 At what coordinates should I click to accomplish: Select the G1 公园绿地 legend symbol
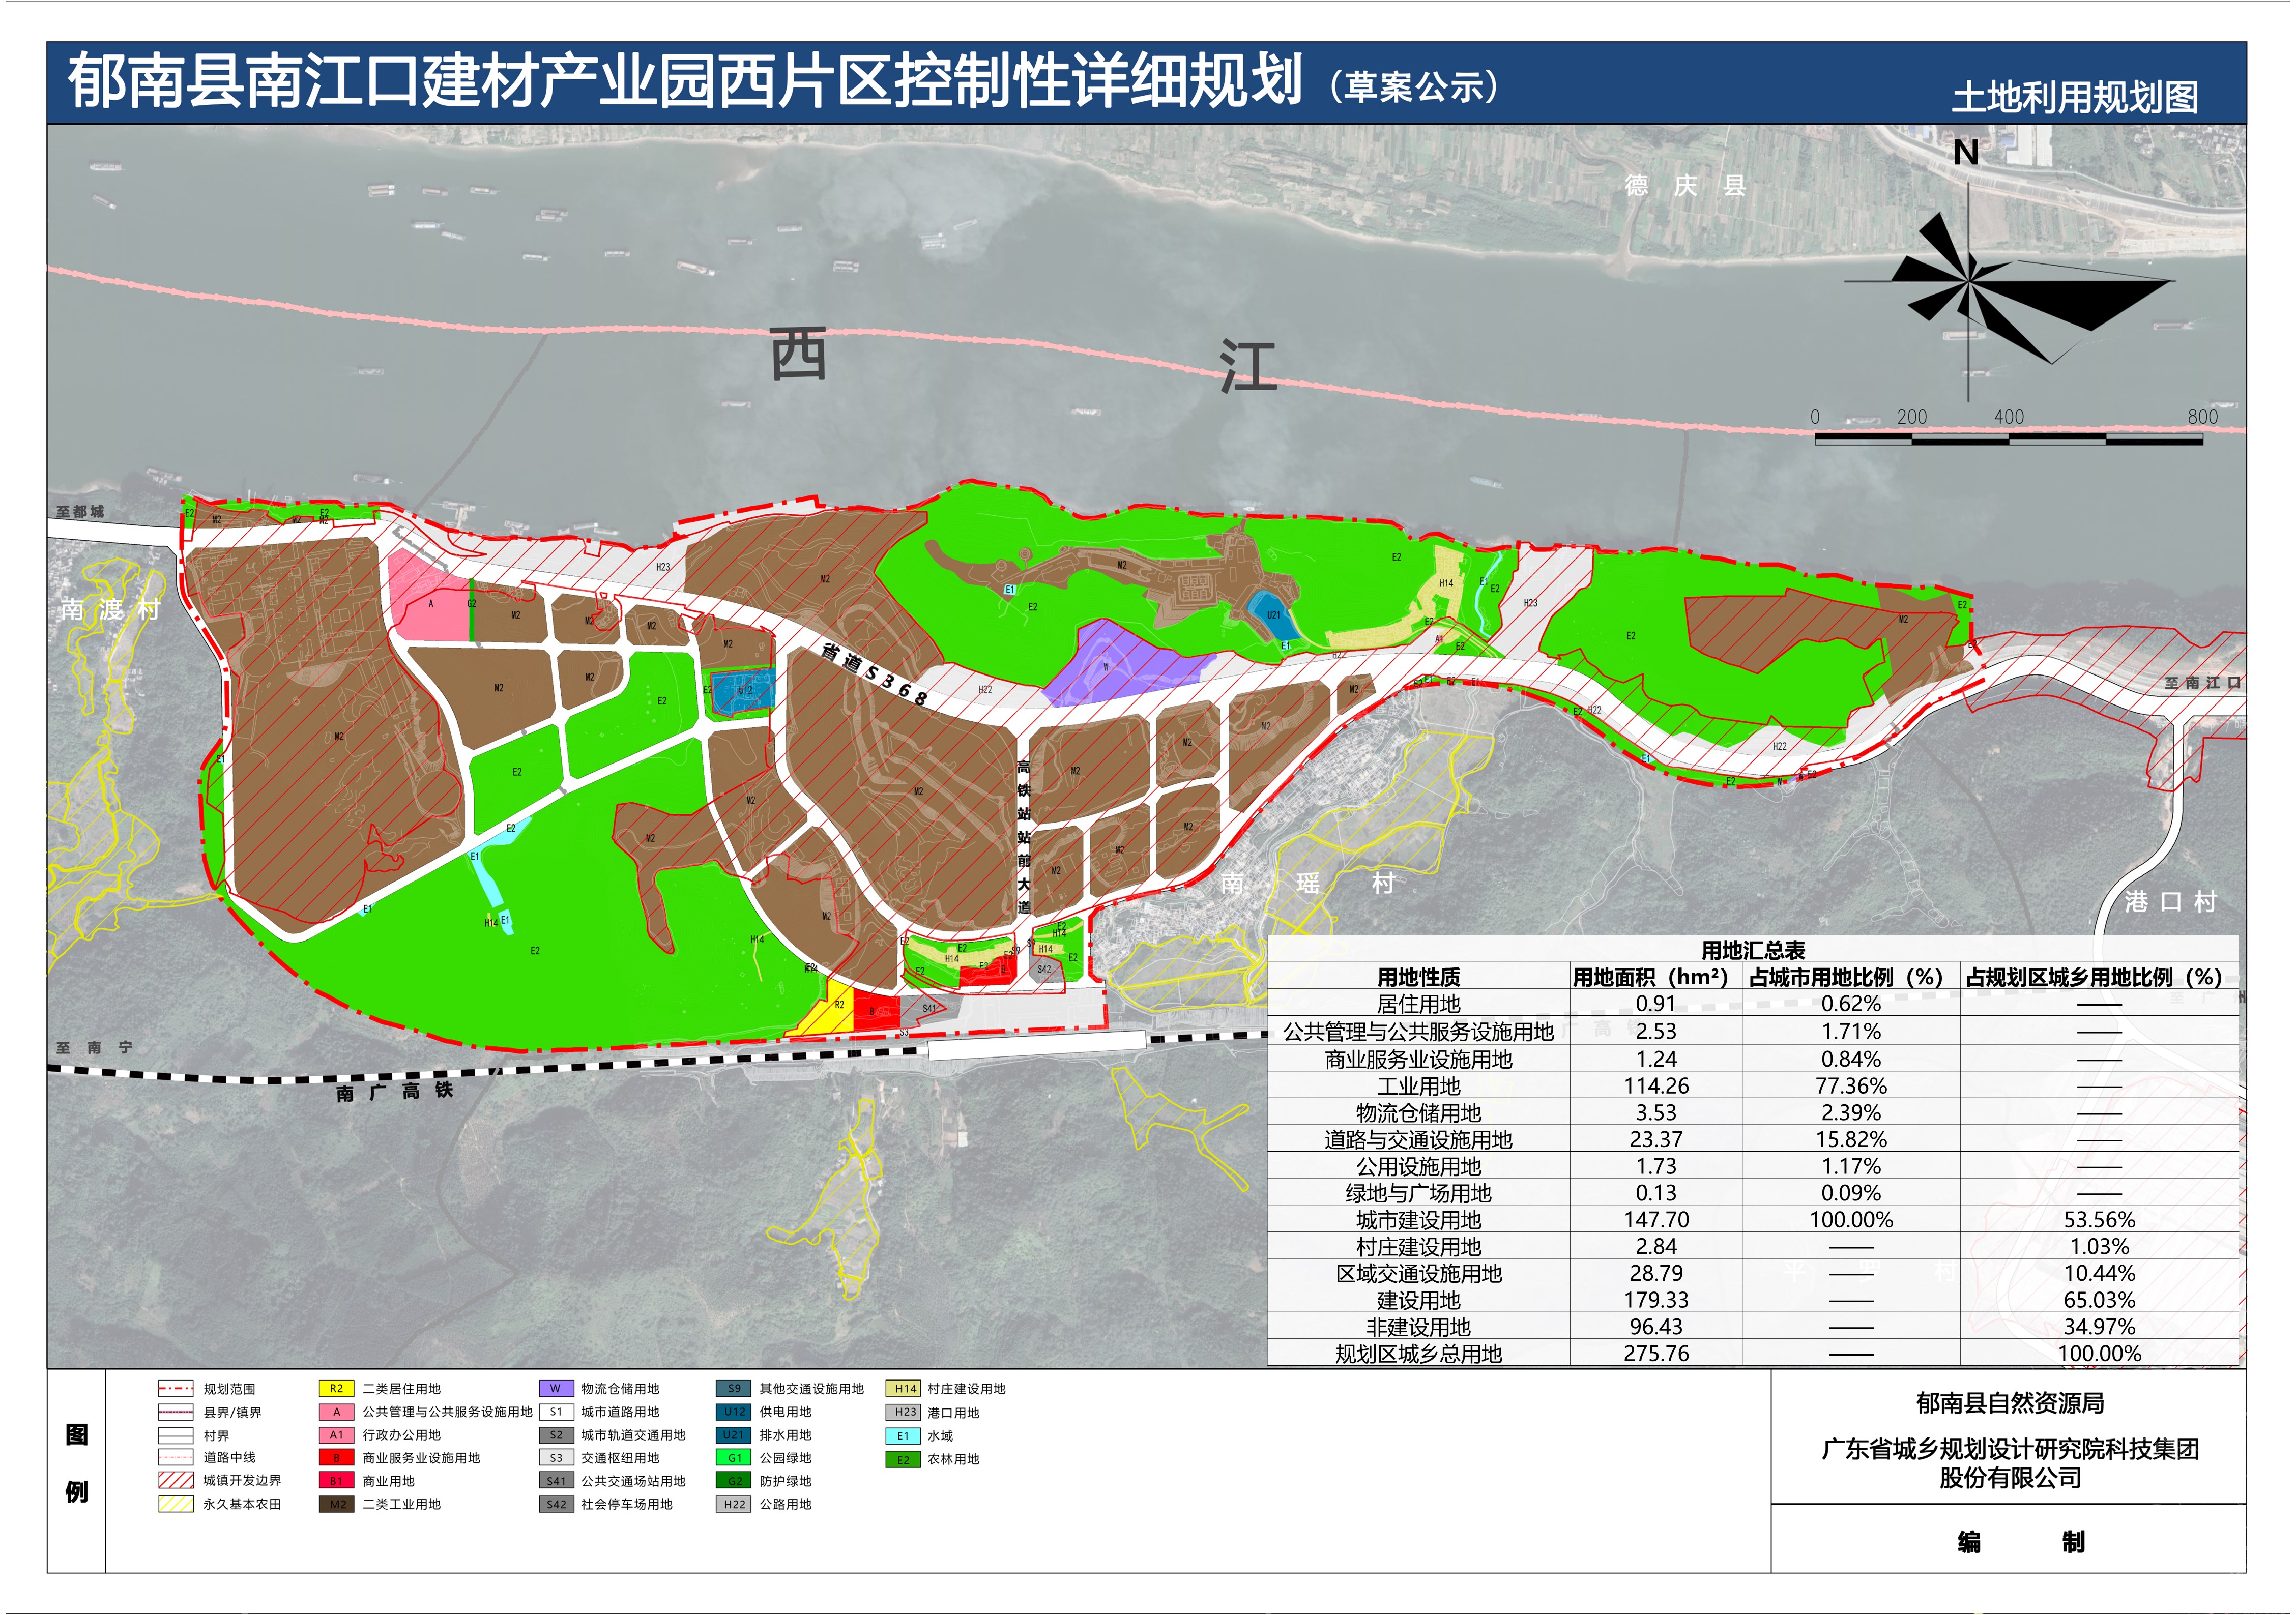coord(734,1458)
